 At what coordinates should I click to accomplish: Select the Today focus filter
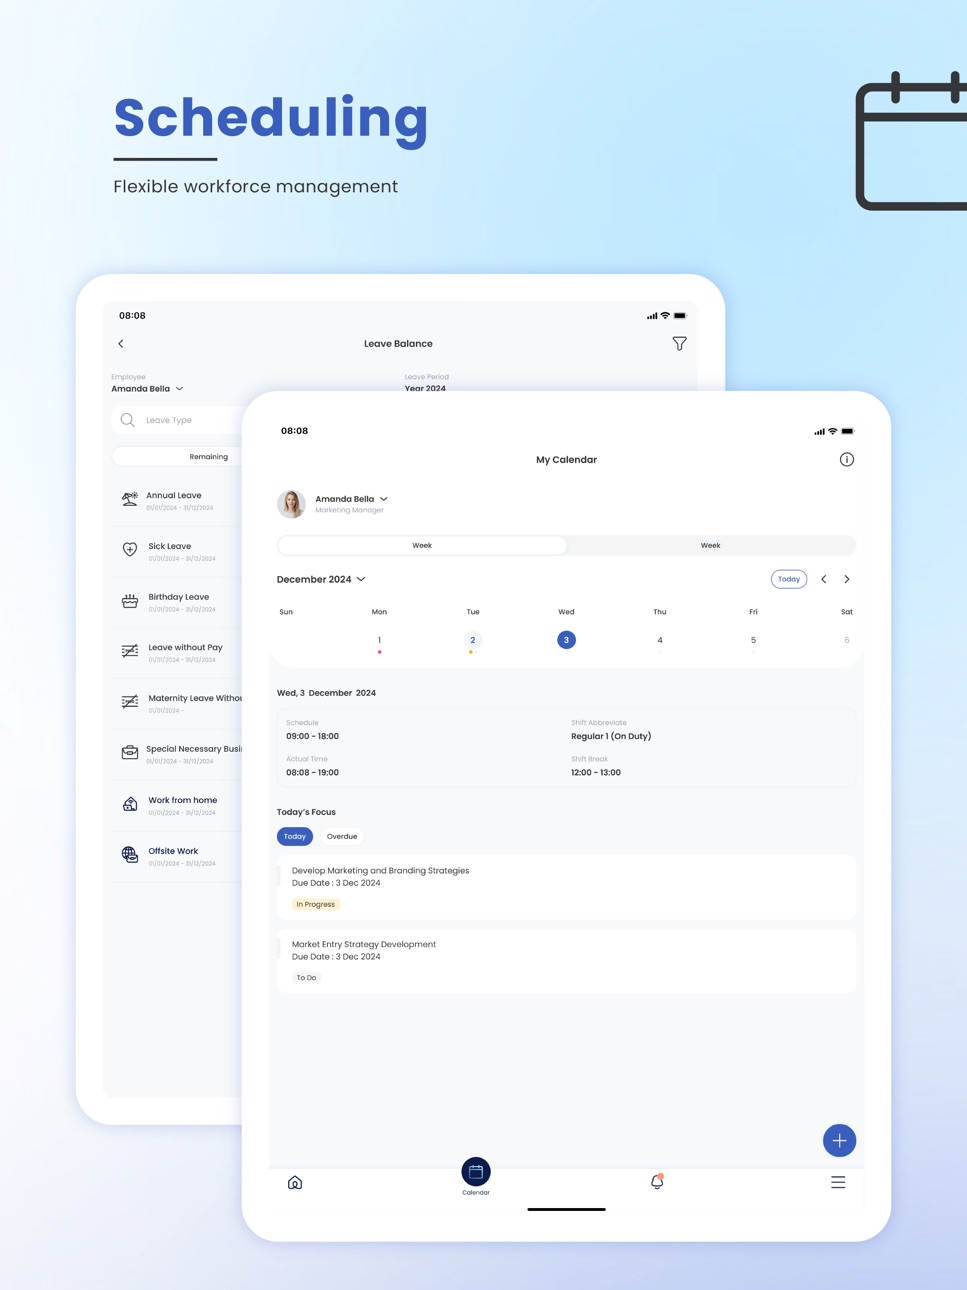tap(295, 836)
